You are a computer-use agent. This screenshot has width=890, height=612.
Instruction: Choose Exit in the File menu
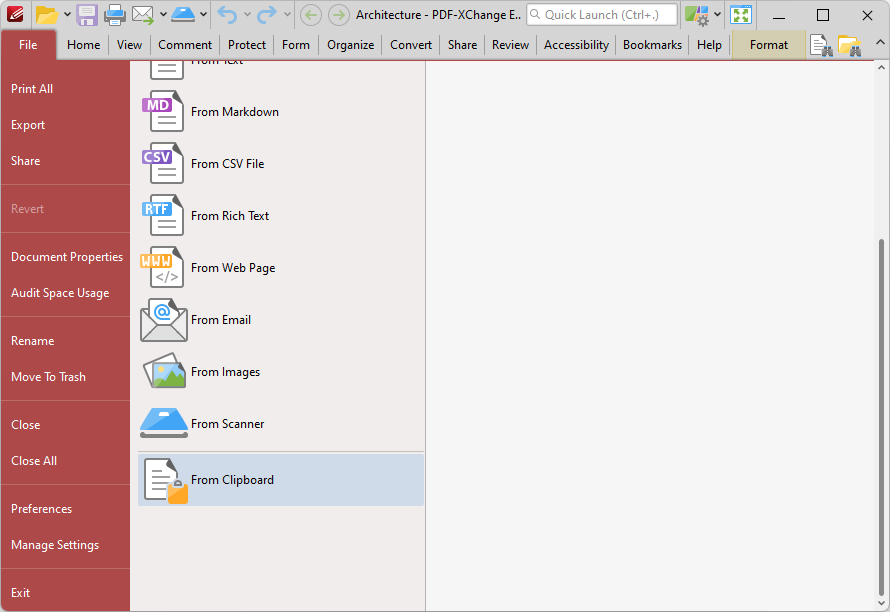pyautogui.click(x=65, y=593)
